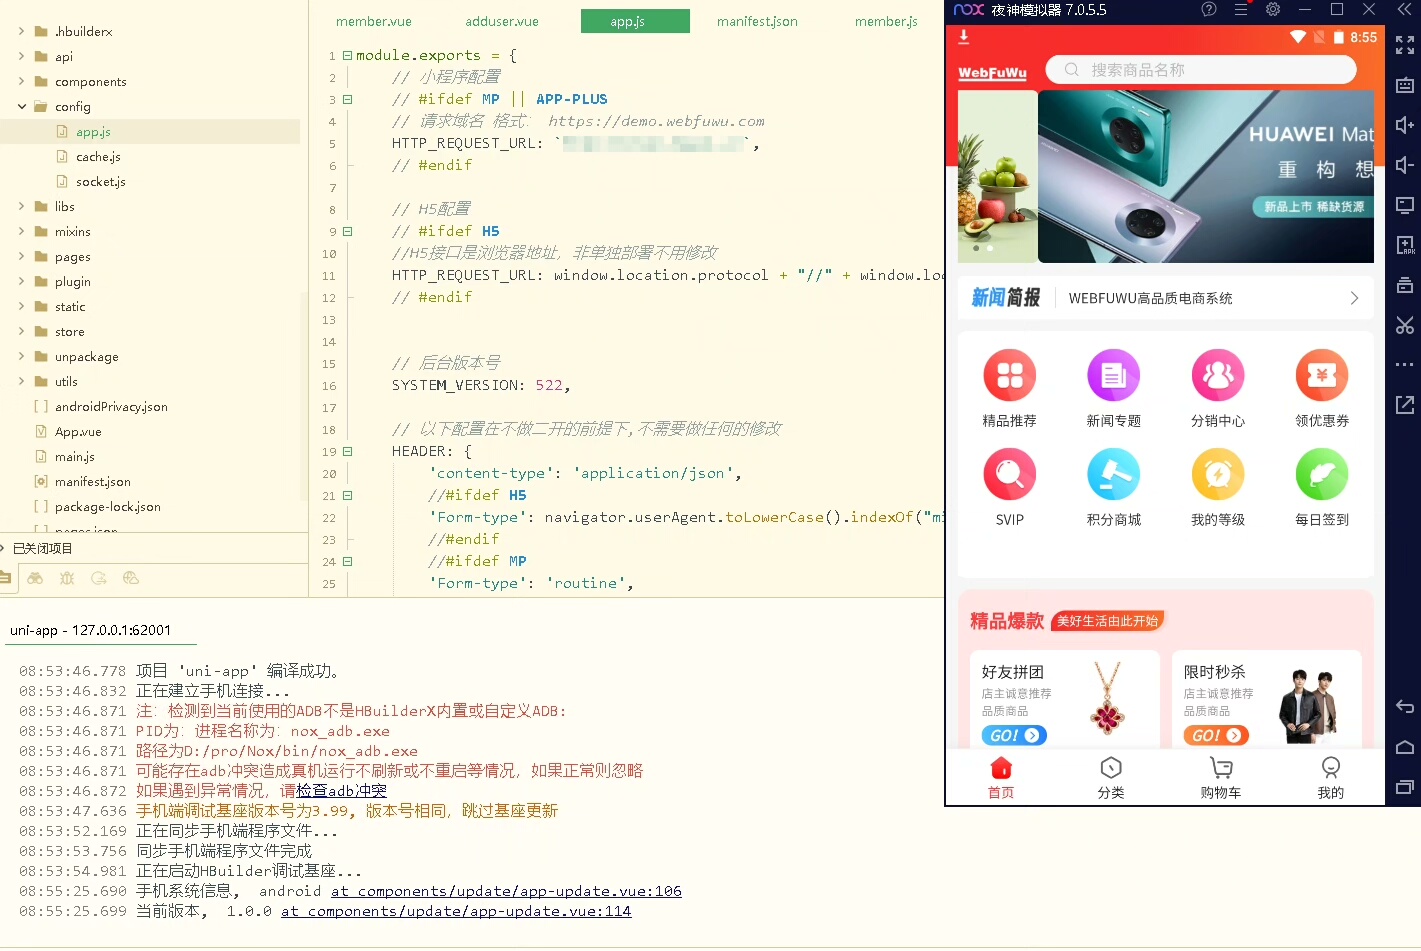This screenshot has width=1421, height=951.
Task: Click the Nox export arrow icon
Action: click(x=1405, y=405)
